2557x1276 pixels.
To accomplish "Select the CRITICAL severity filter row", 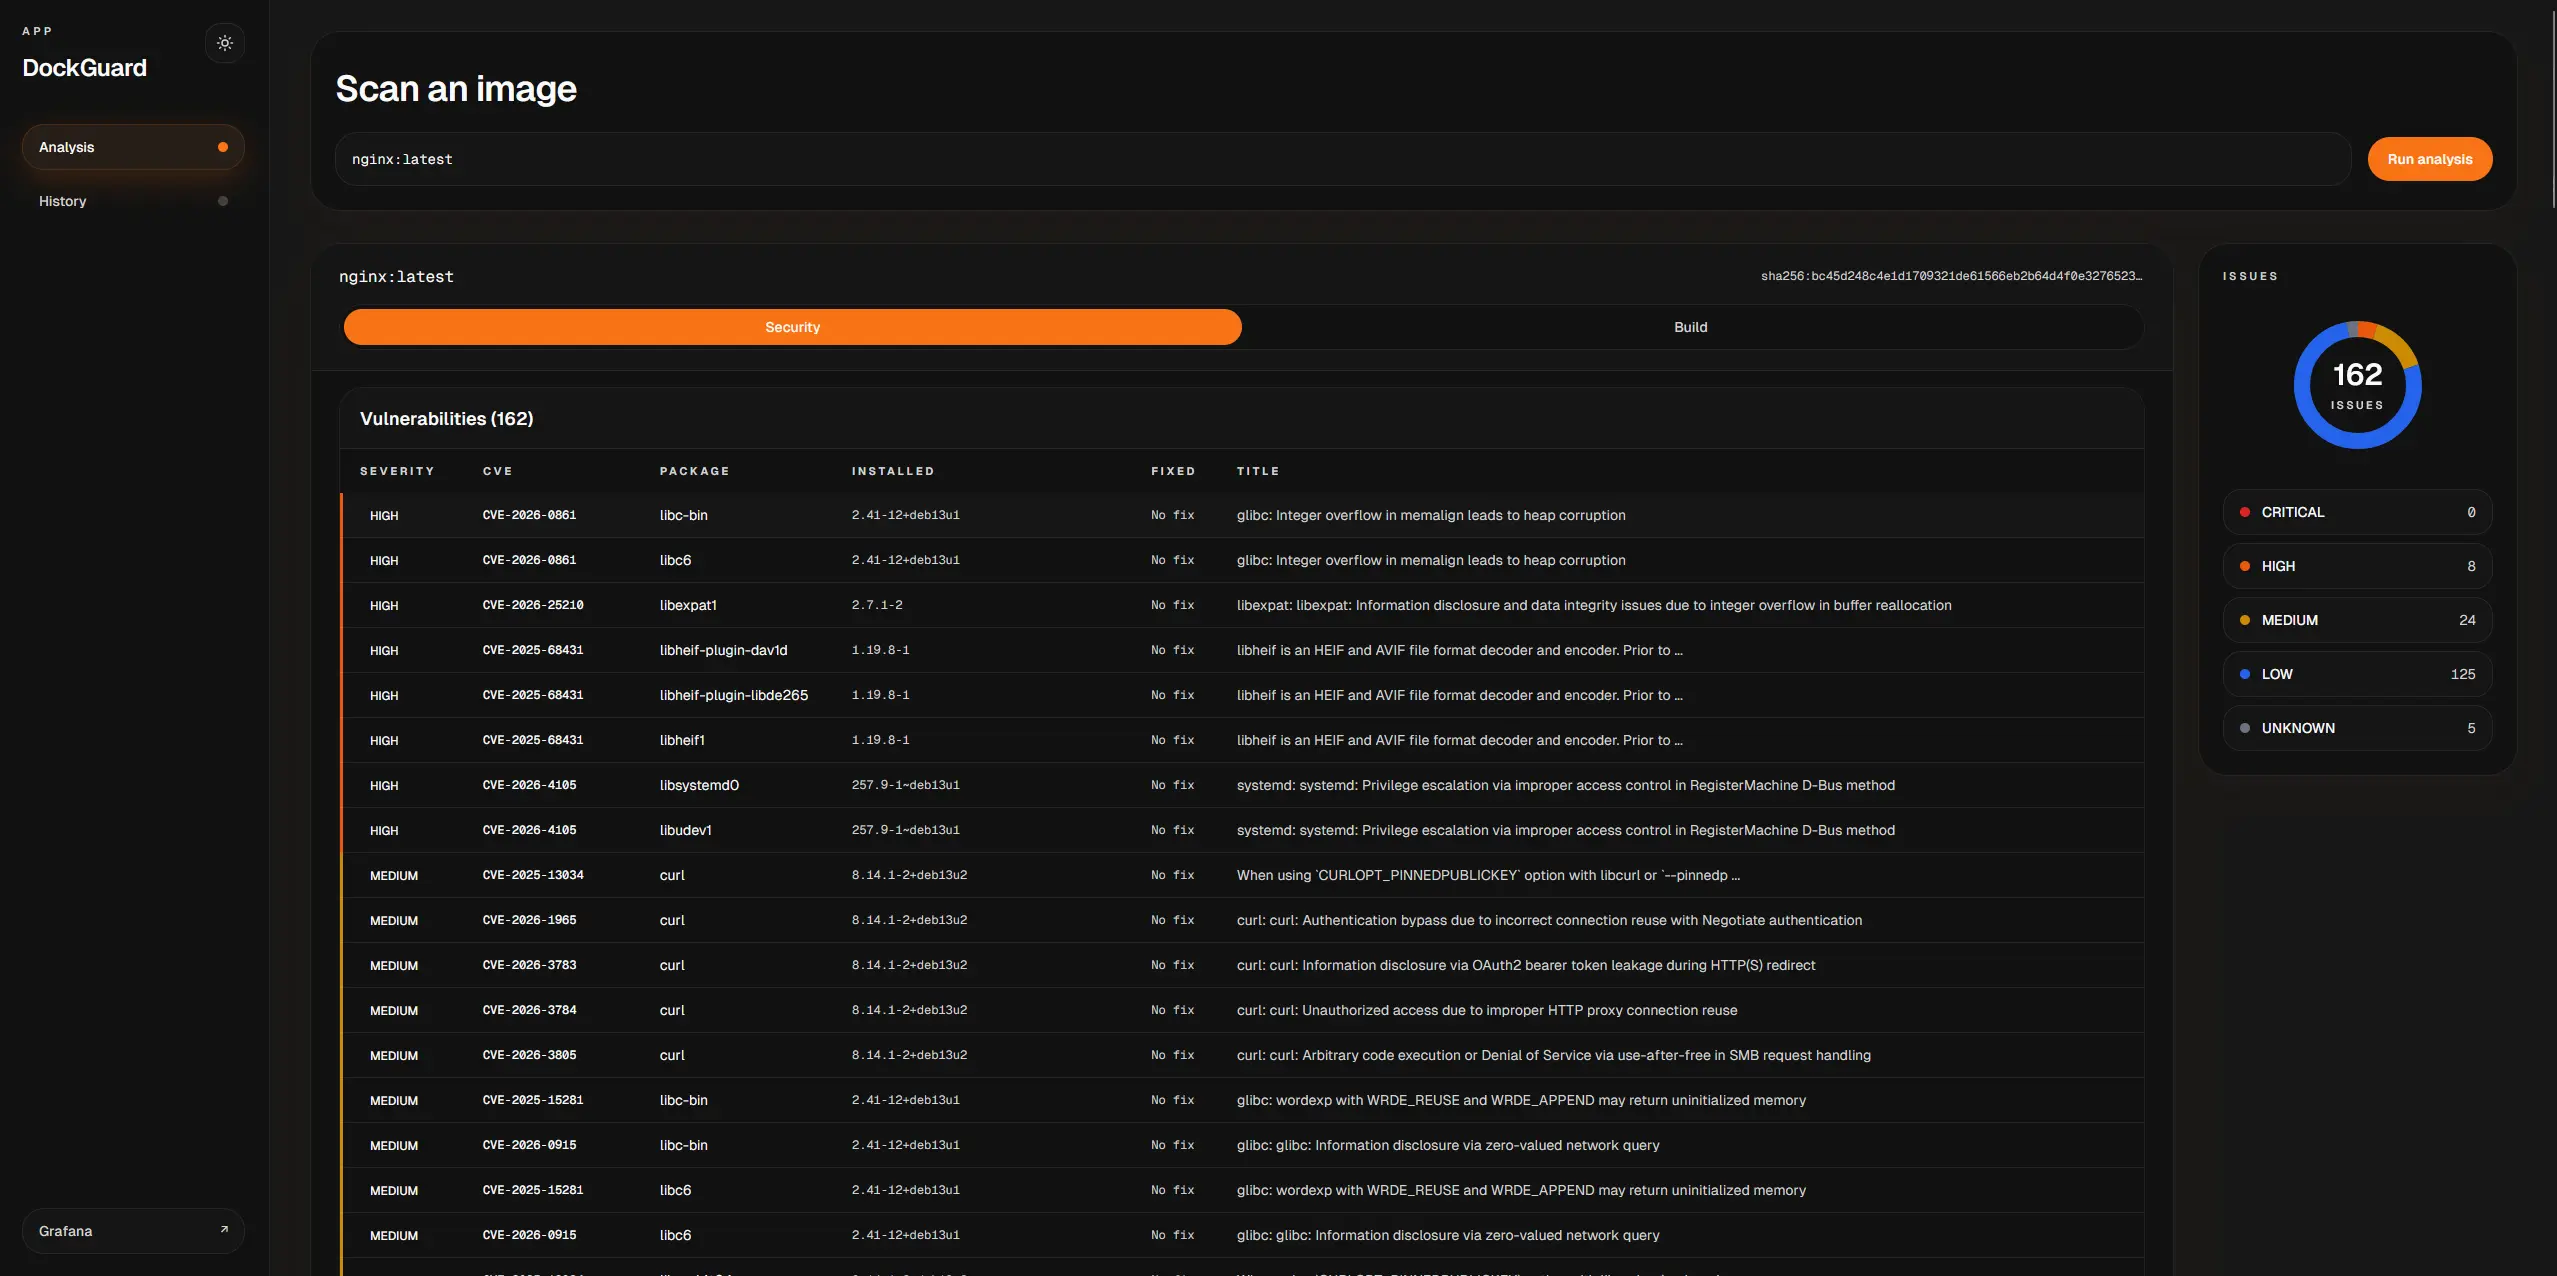I will [x=2357, y=512].
